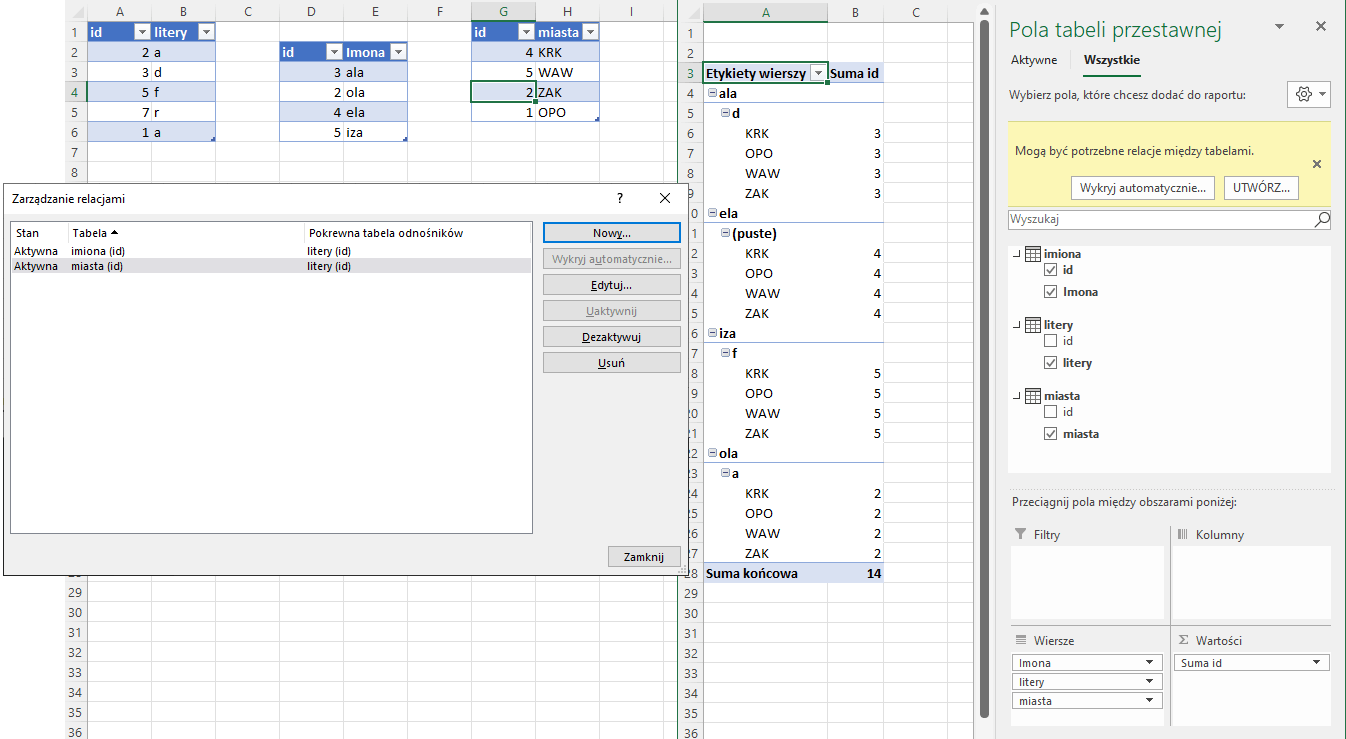1346x739 pixels.
Task: Click the Usuń button
Action: [x=612, y=363]
